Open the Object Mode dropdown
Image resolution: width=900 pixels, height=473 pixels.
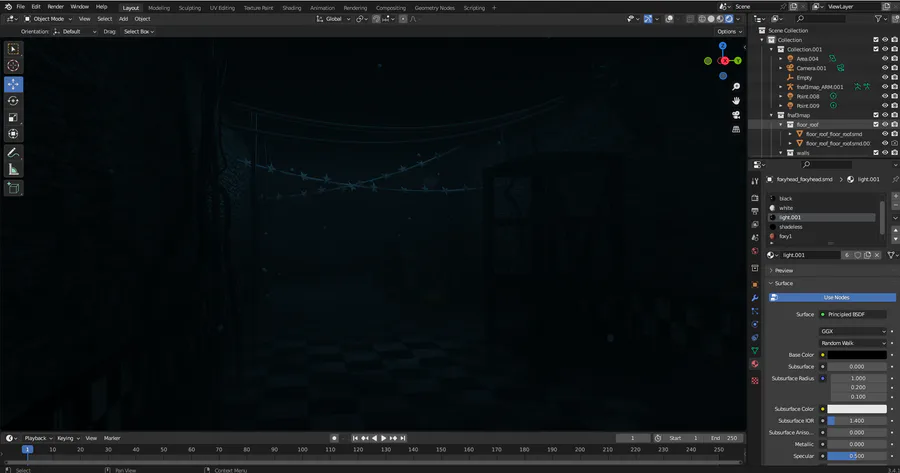pyautogui.click(x=48, y=19)
